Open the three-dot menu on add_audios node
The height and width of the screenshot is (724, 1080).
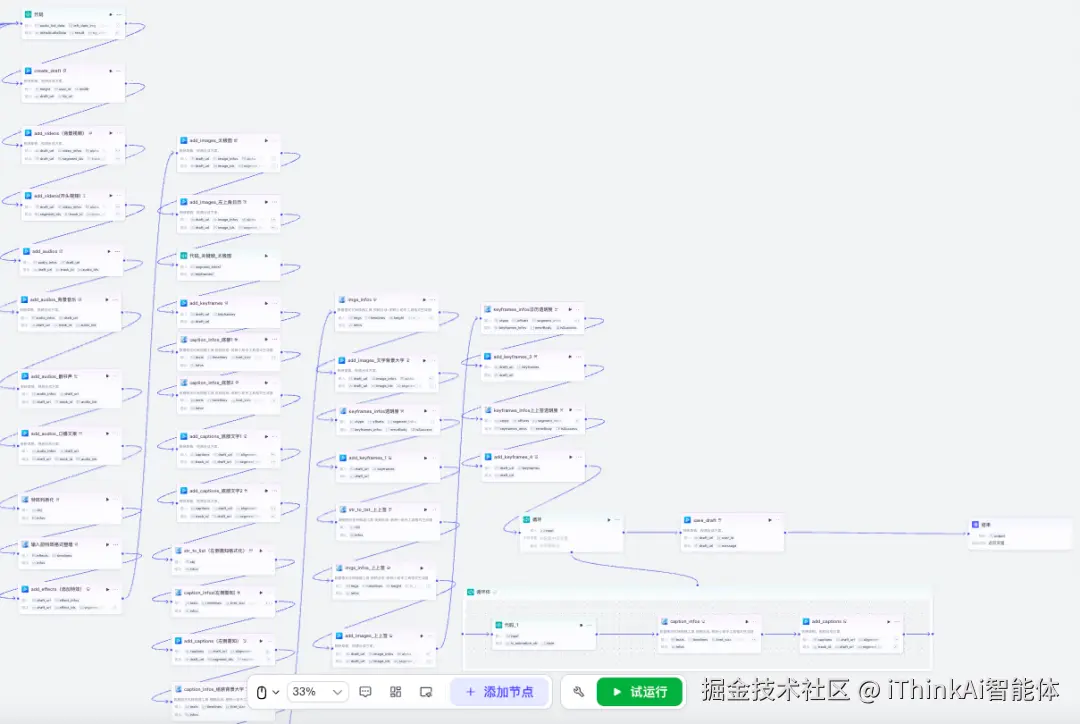pyautogui.click(x=117, y=251)
